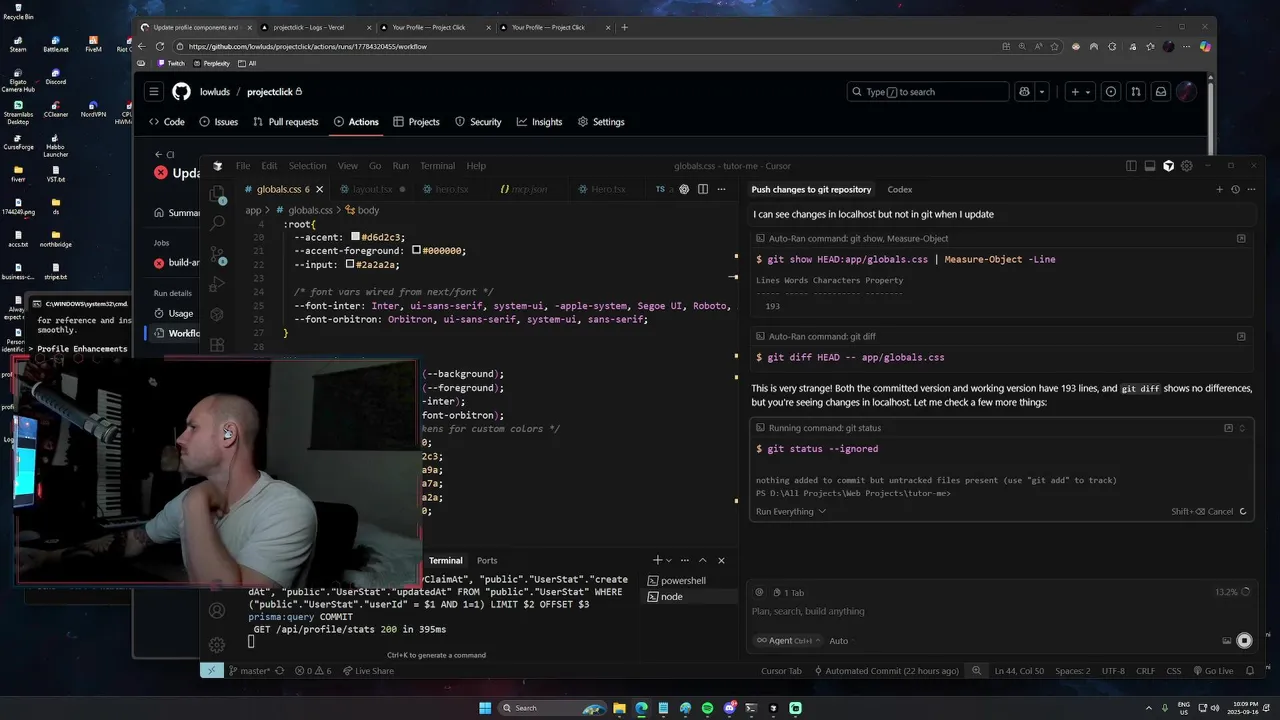Open Agent mode dropdown

789,641
